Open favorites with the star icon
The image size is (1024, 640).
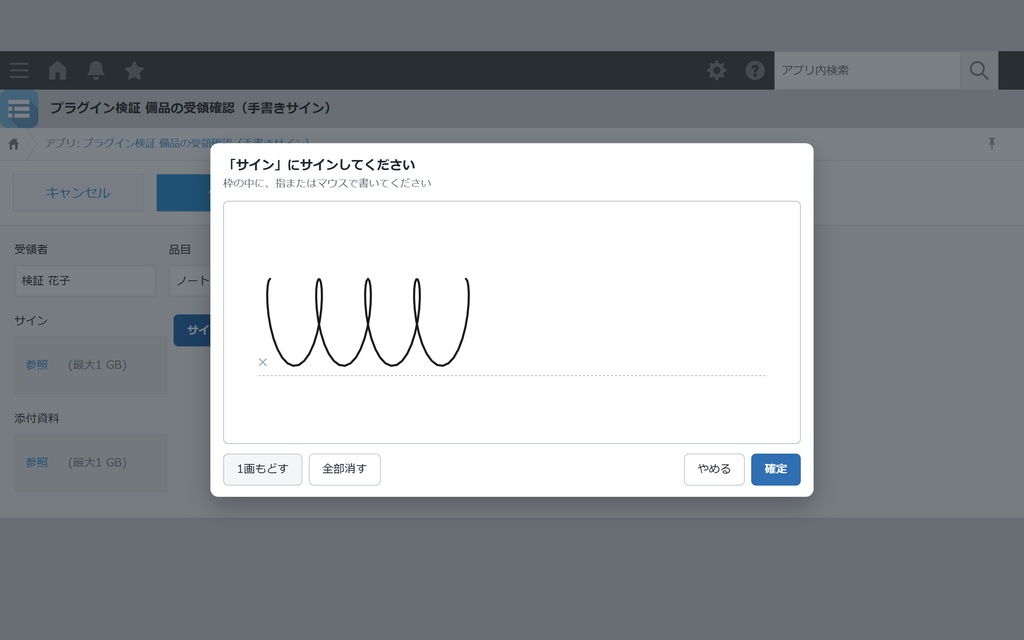[135, 71]
